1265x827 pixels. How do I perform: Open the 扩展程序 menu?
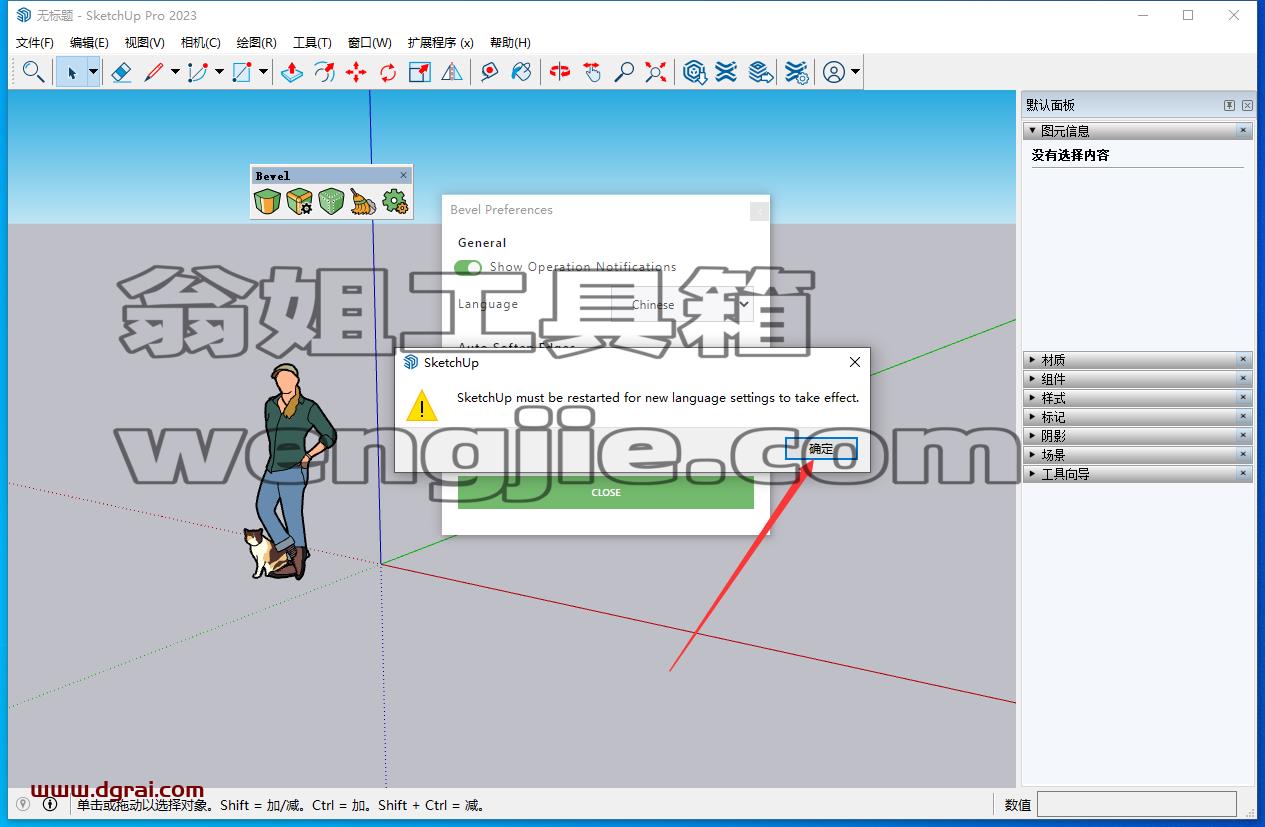[x=441, y=42]
